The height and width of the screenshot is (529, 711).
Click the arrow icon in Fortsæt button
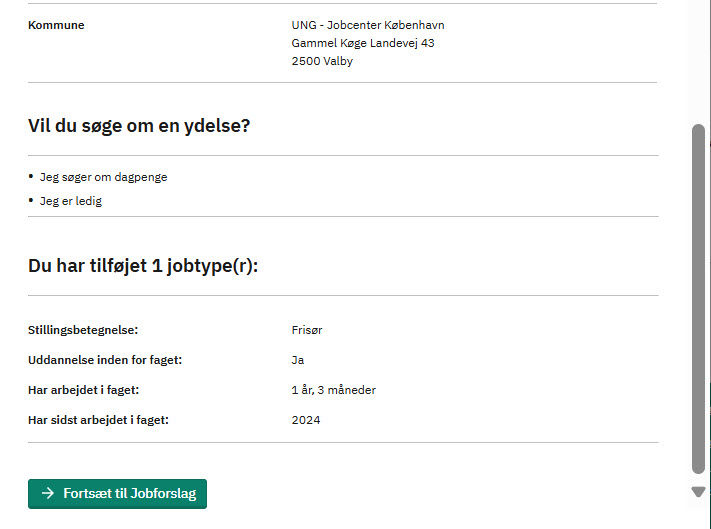[x=48, y=493]
